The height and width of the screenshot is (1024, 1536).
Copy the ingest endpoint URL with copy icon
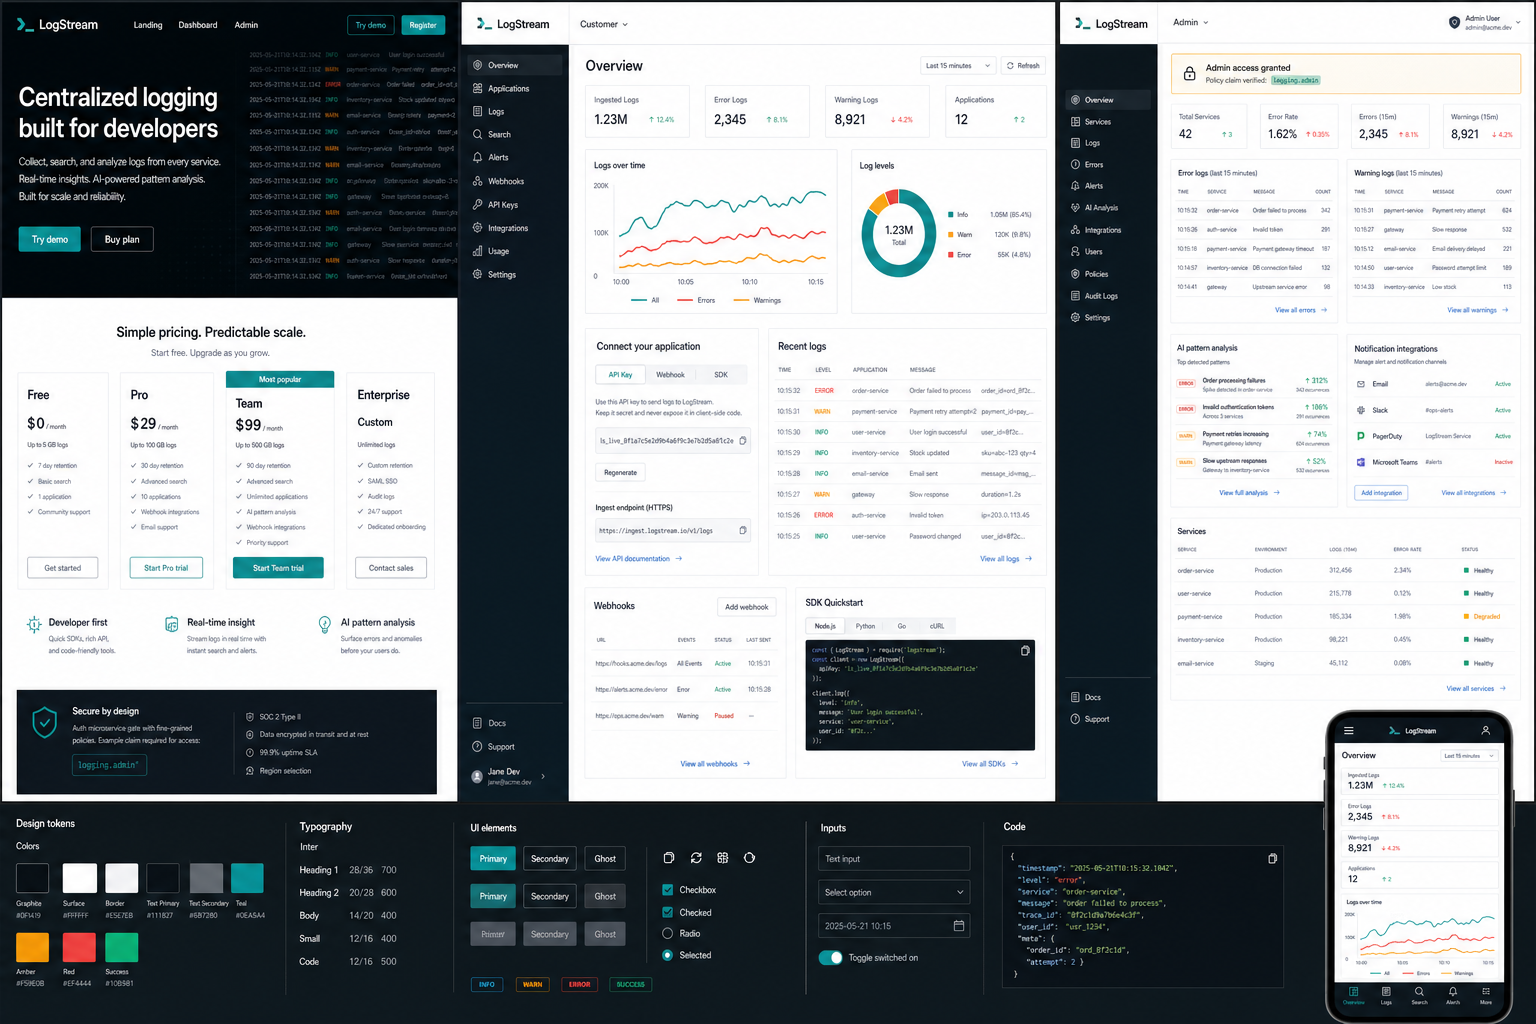click(742, 530)
